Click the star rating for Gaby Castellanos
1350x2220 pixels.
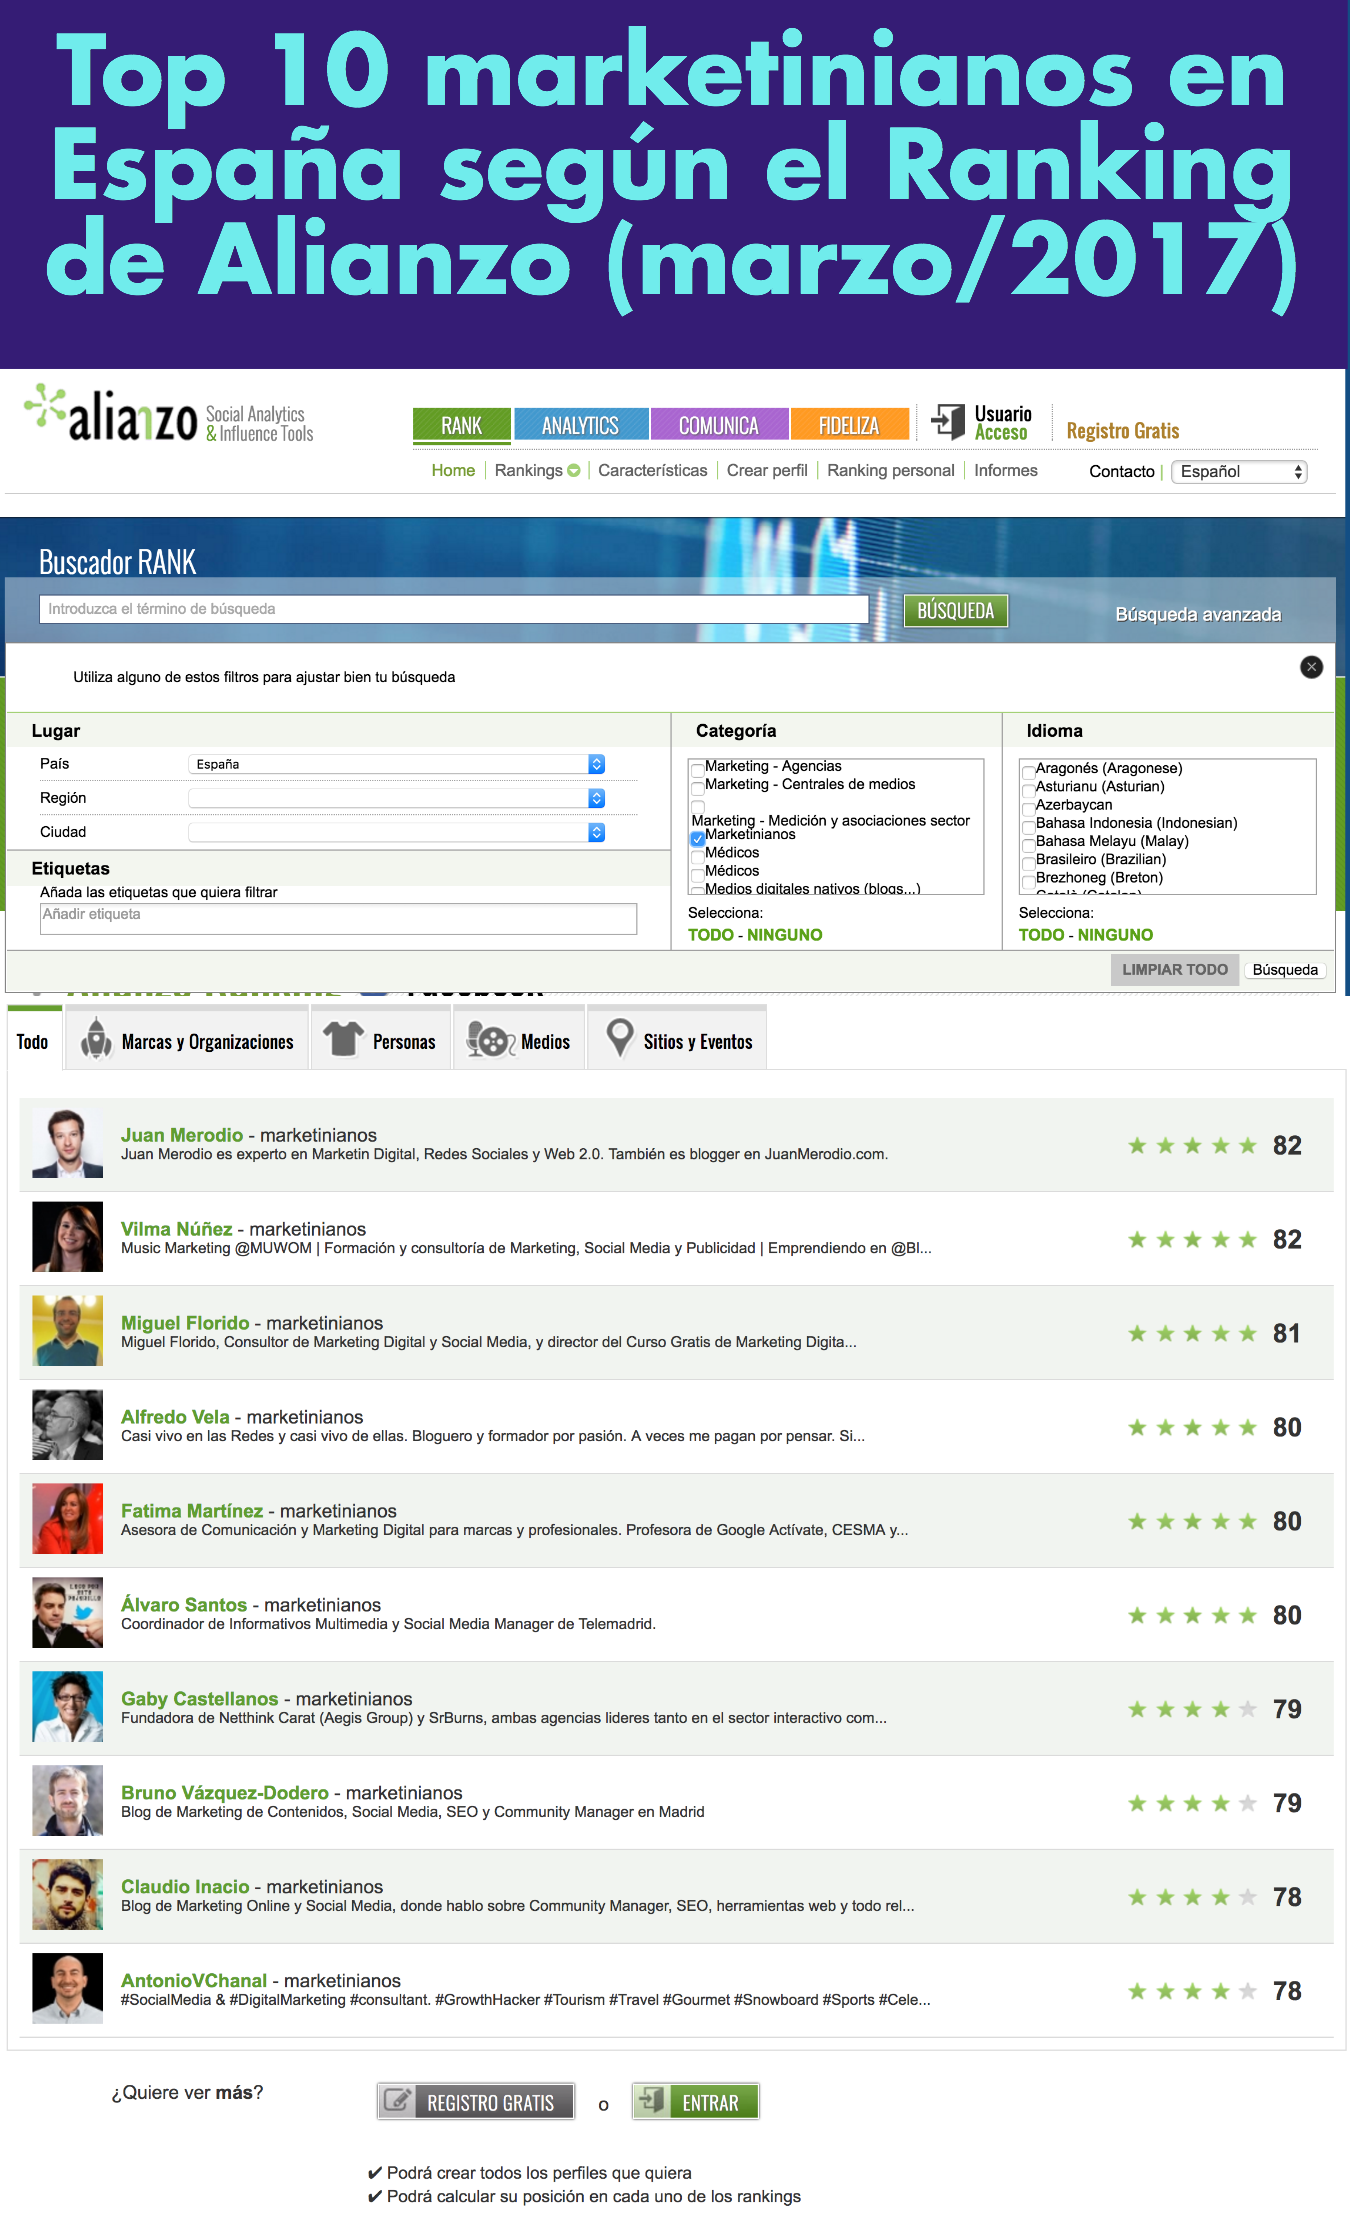tap(1192, 1710)
